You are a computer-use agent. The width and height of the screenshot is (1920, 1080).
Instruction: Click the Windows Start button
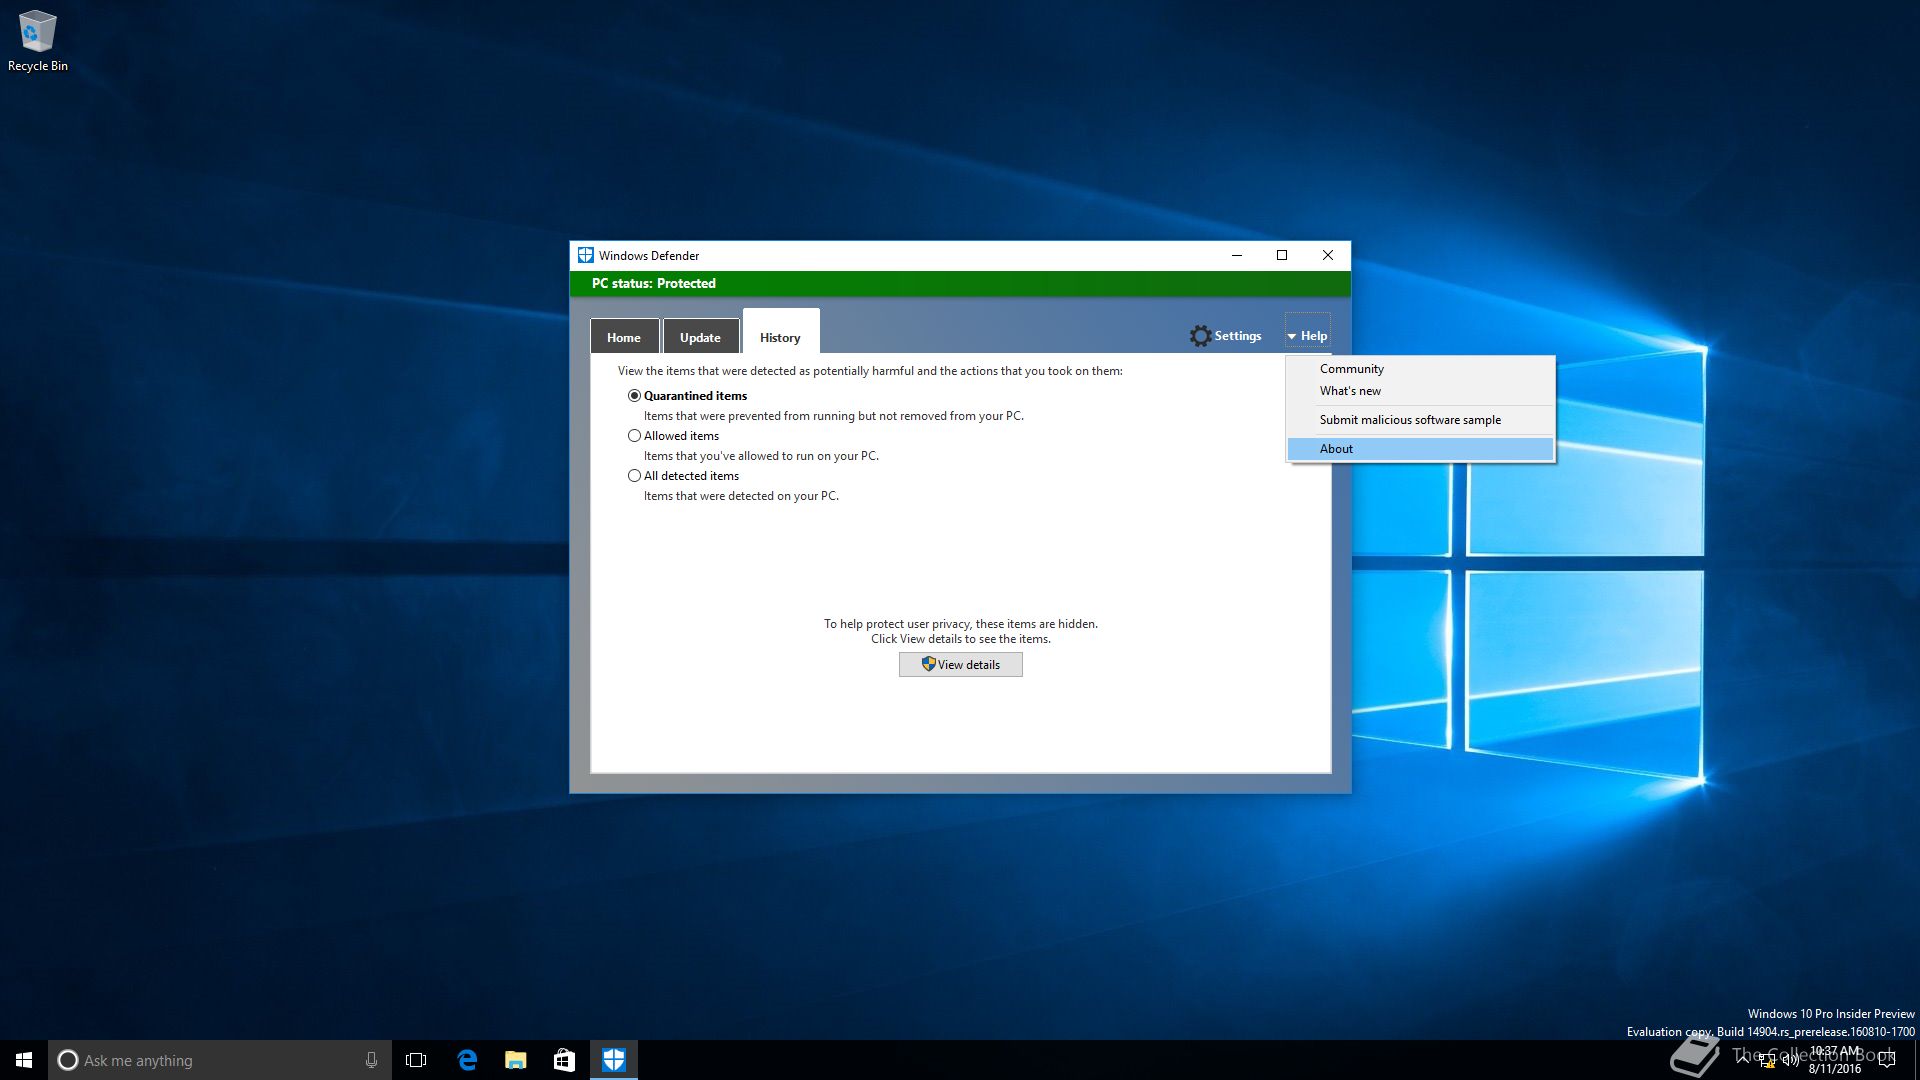coord(24,1060)
